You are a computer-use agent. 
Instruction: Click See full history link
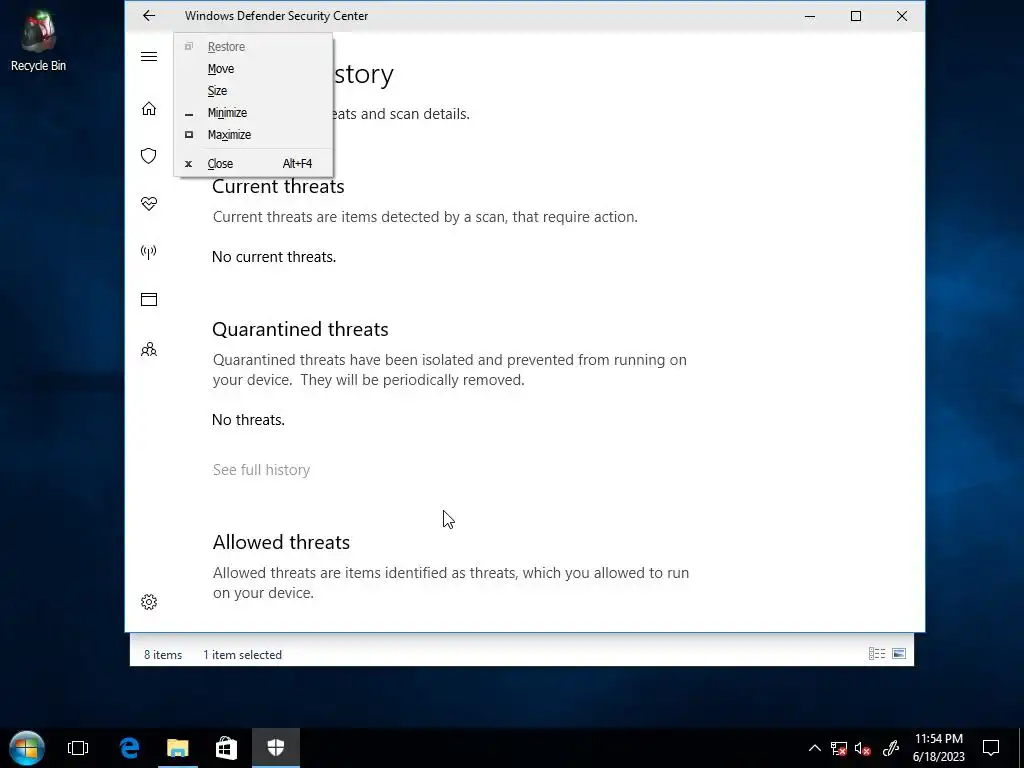coord(261,470)
